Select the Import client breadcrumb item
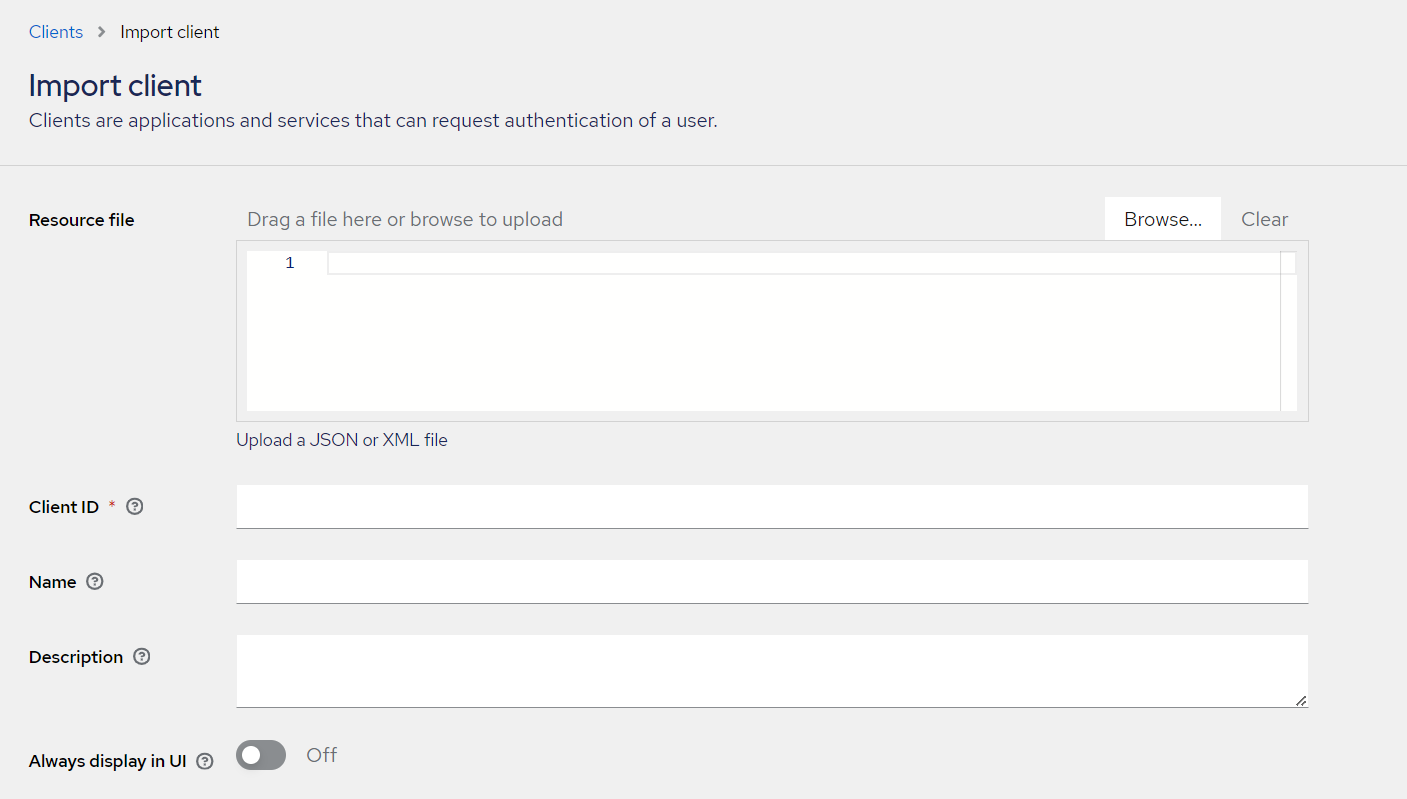 point(170,32)
